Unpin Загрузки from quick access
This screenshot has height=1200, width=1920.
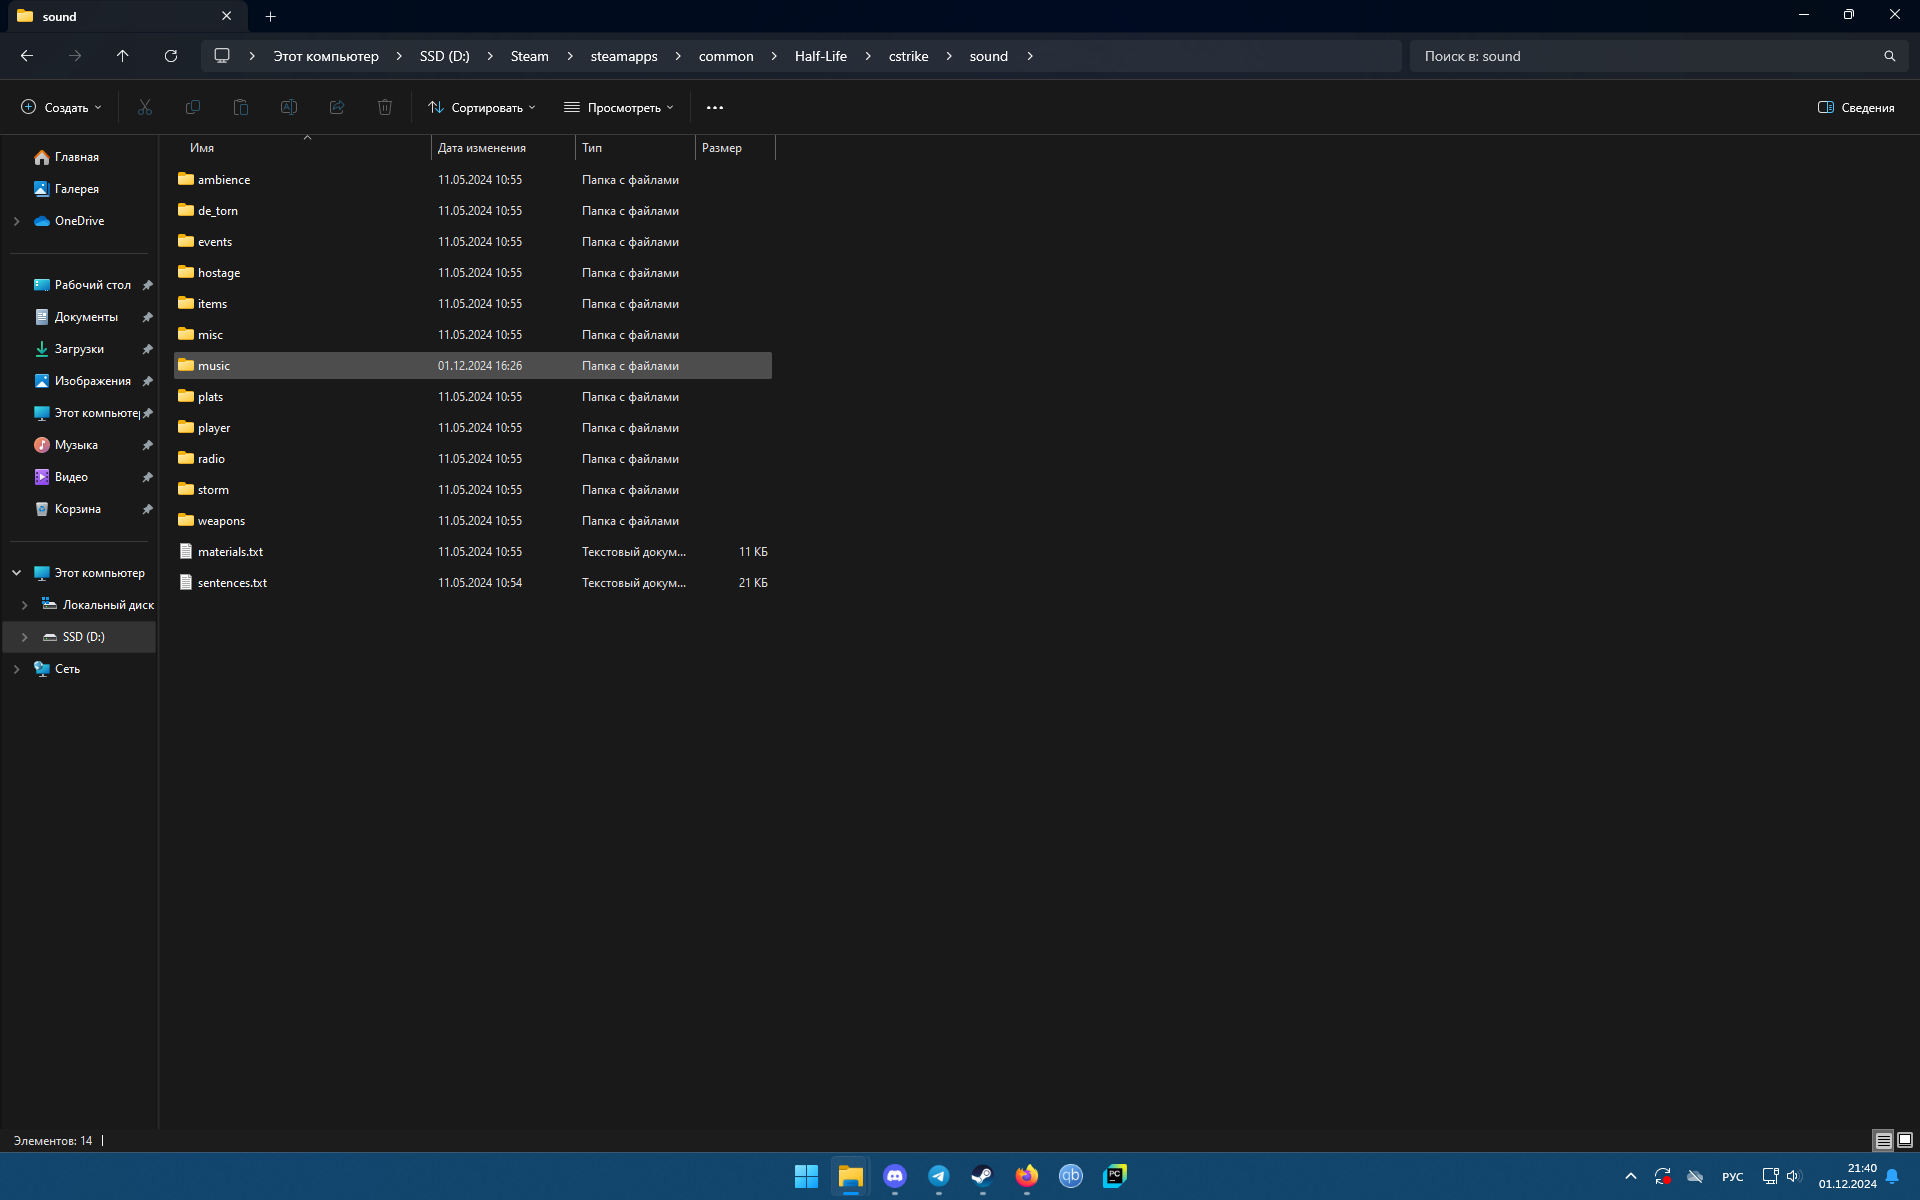tap(147, 349)
